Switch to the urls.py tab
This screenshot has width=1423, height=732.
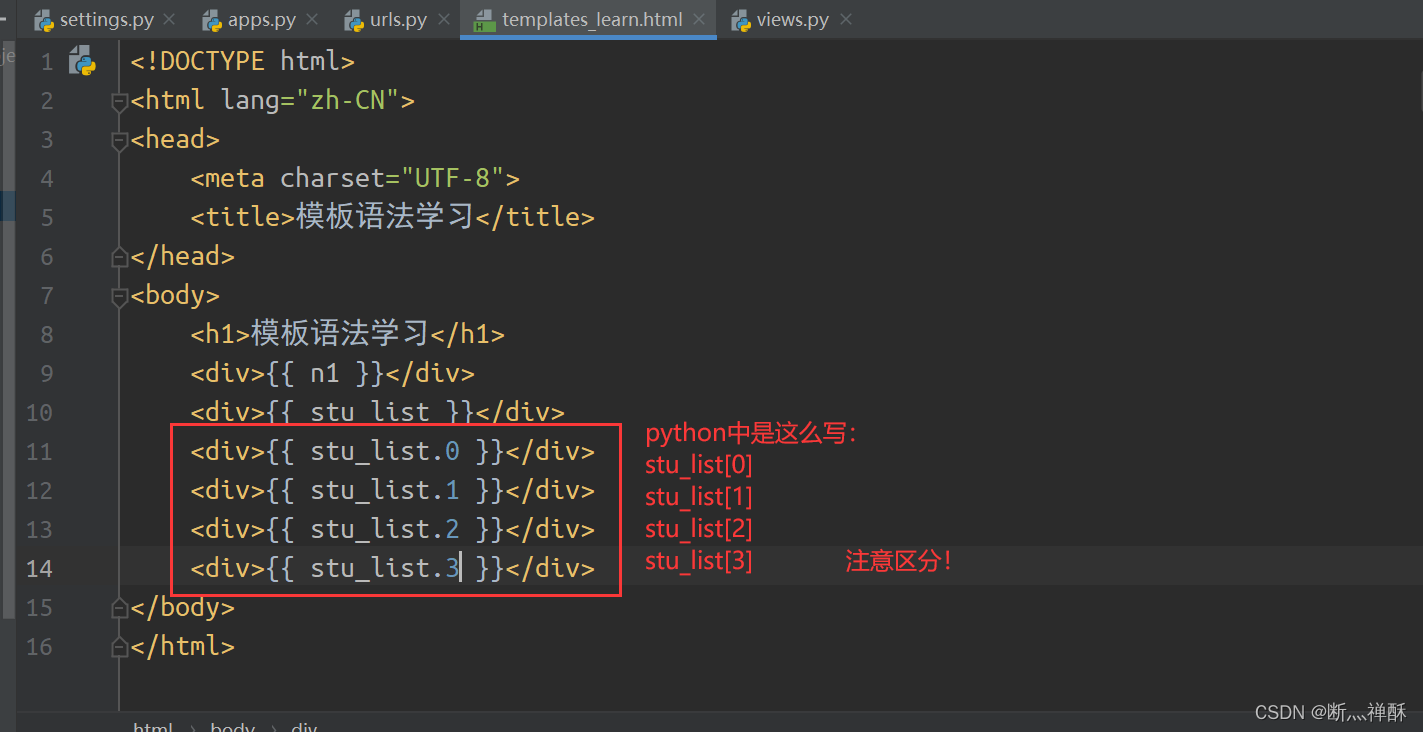pyautogui.click(x=398, y=20)
